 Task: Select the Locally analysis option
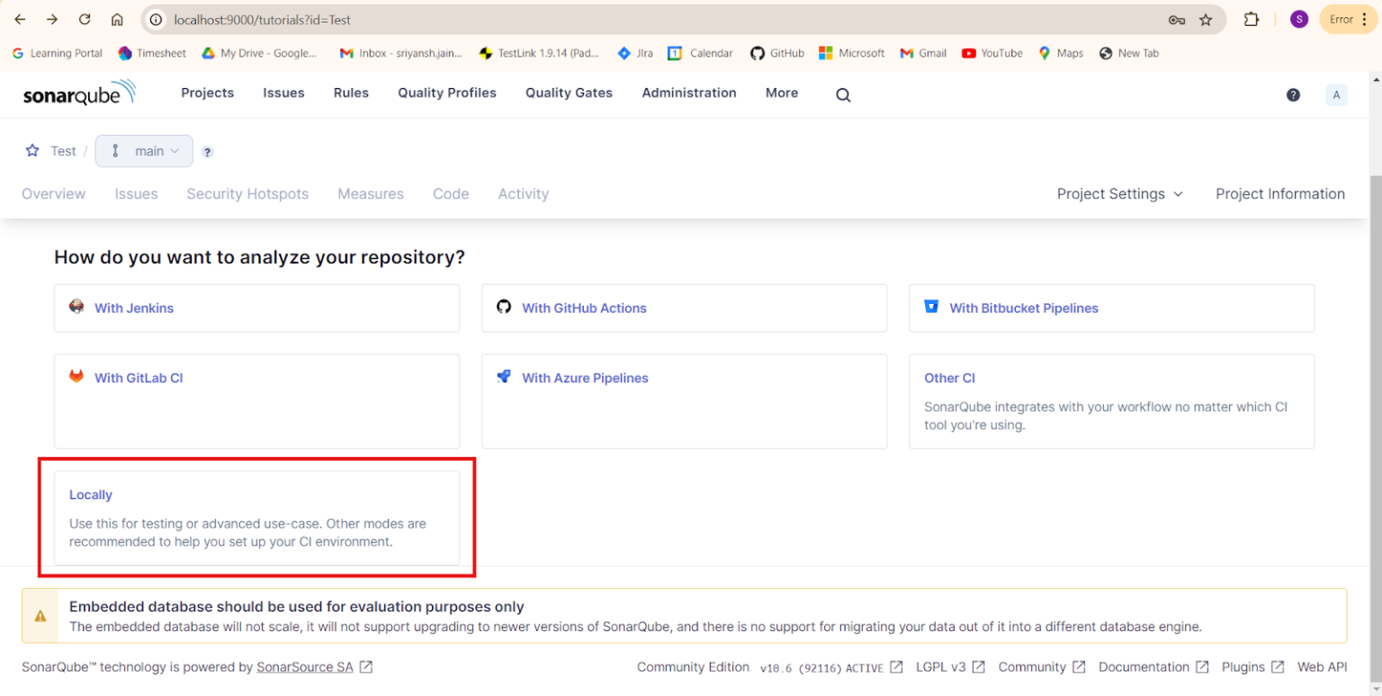(90, 494)
